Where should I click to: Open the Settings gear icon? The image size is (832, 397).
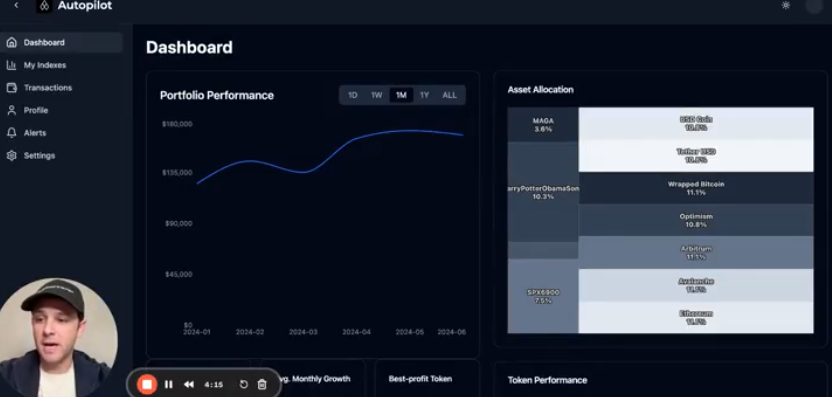tap(11, 156)
